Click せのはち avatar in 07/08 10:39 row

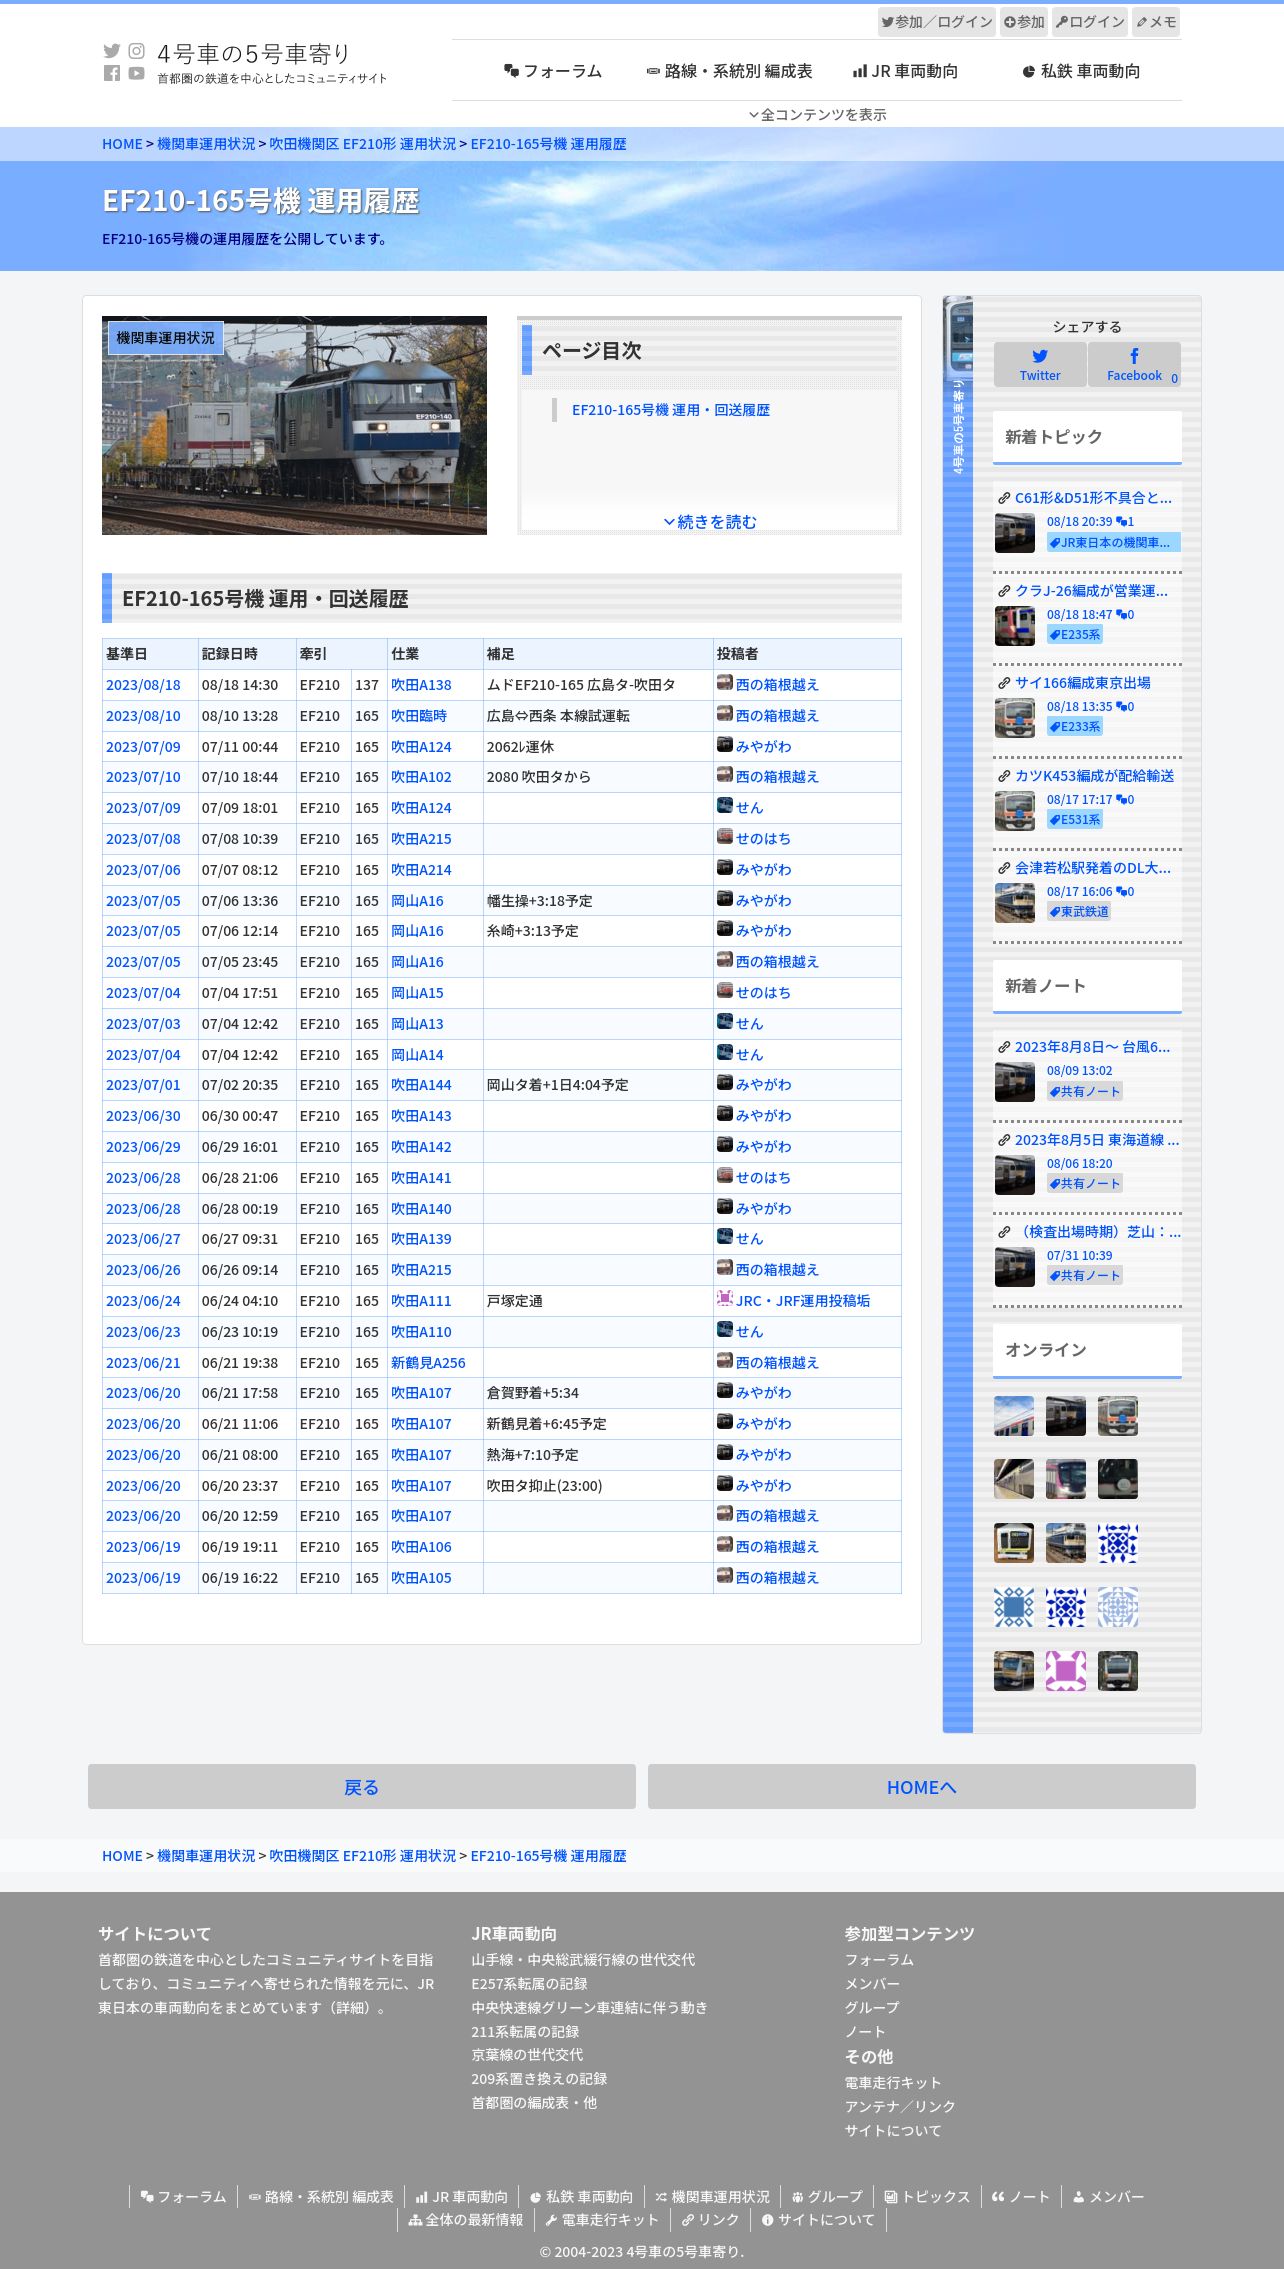pyautogui.click(x=725, y=837)
